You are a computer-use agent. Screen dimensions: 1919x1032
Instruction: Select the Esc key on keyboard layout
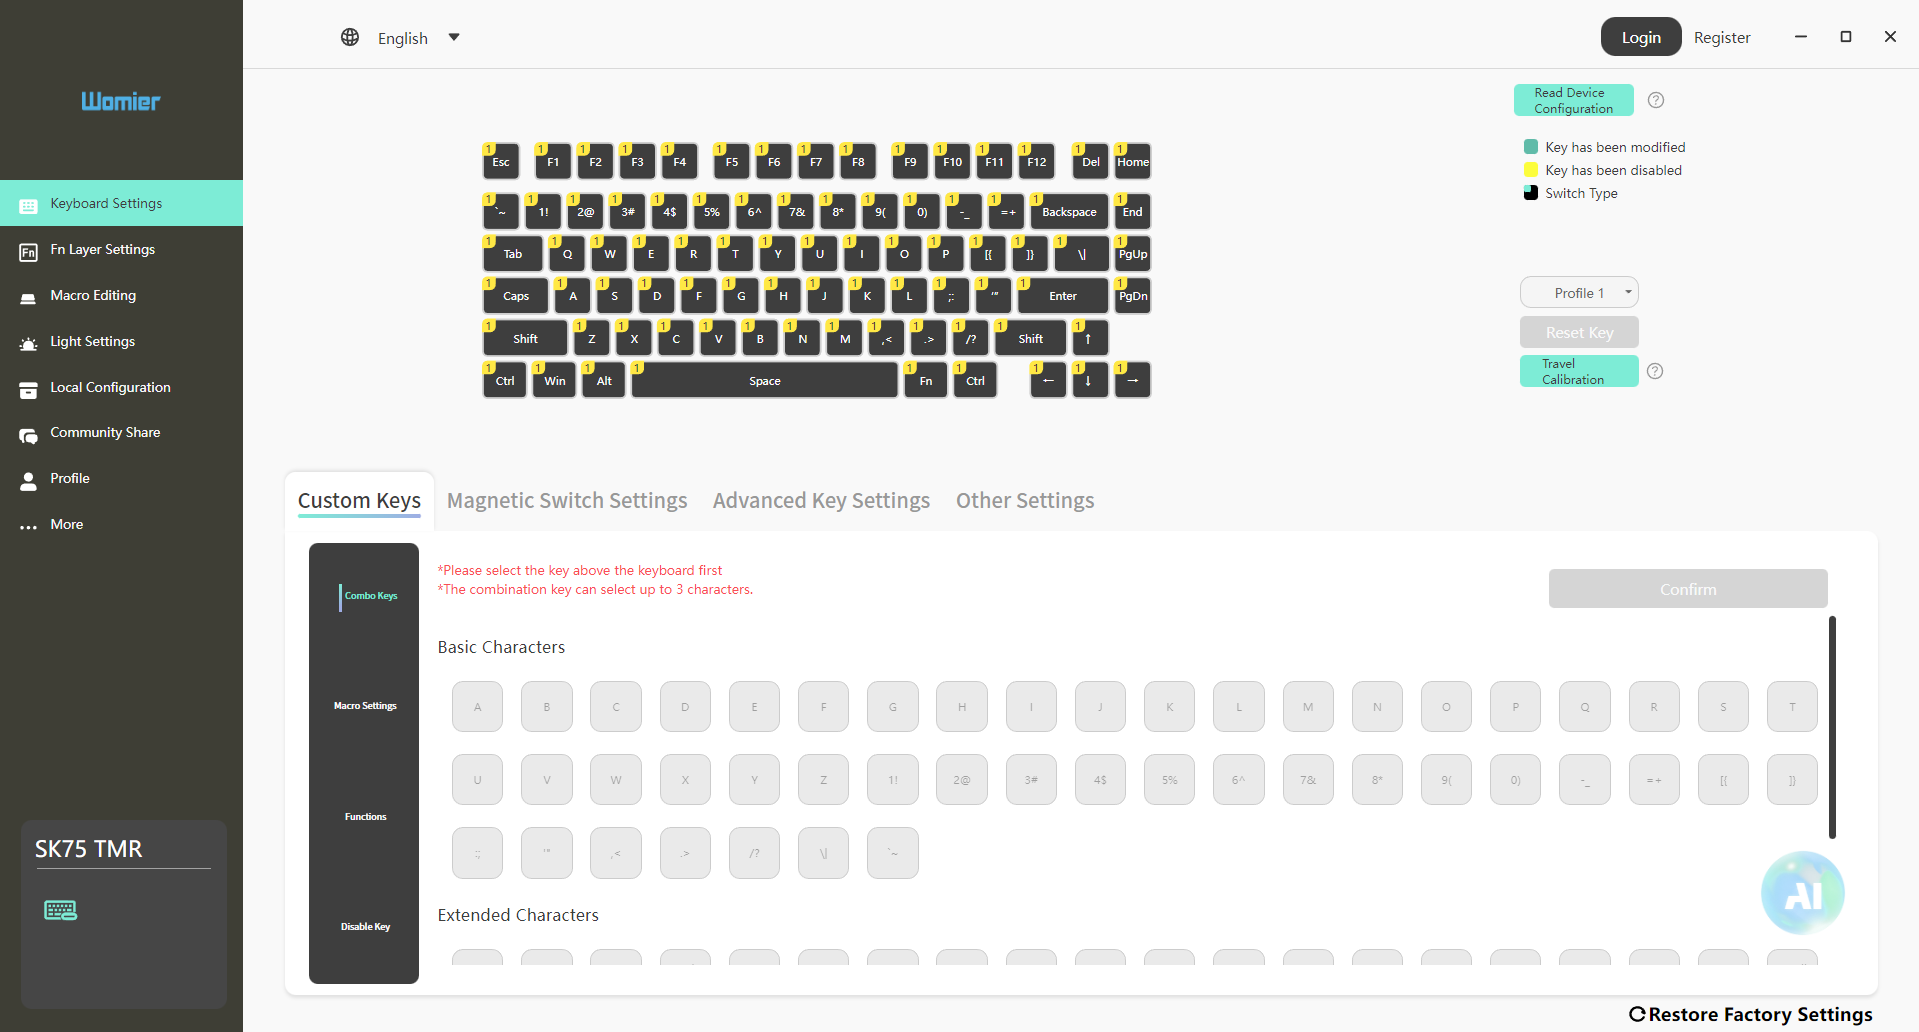(501, 162)
